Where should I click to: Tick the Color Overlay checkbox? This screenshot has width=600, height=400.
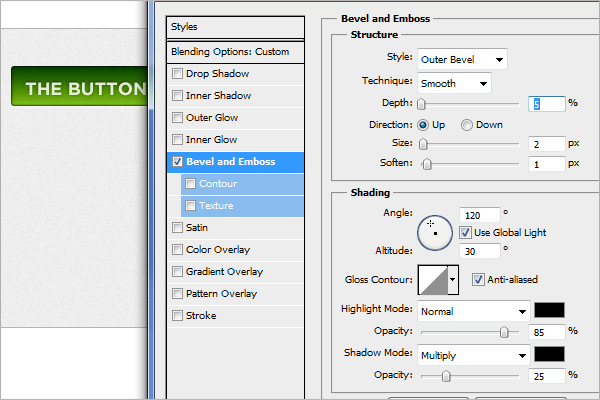(177, 250)
